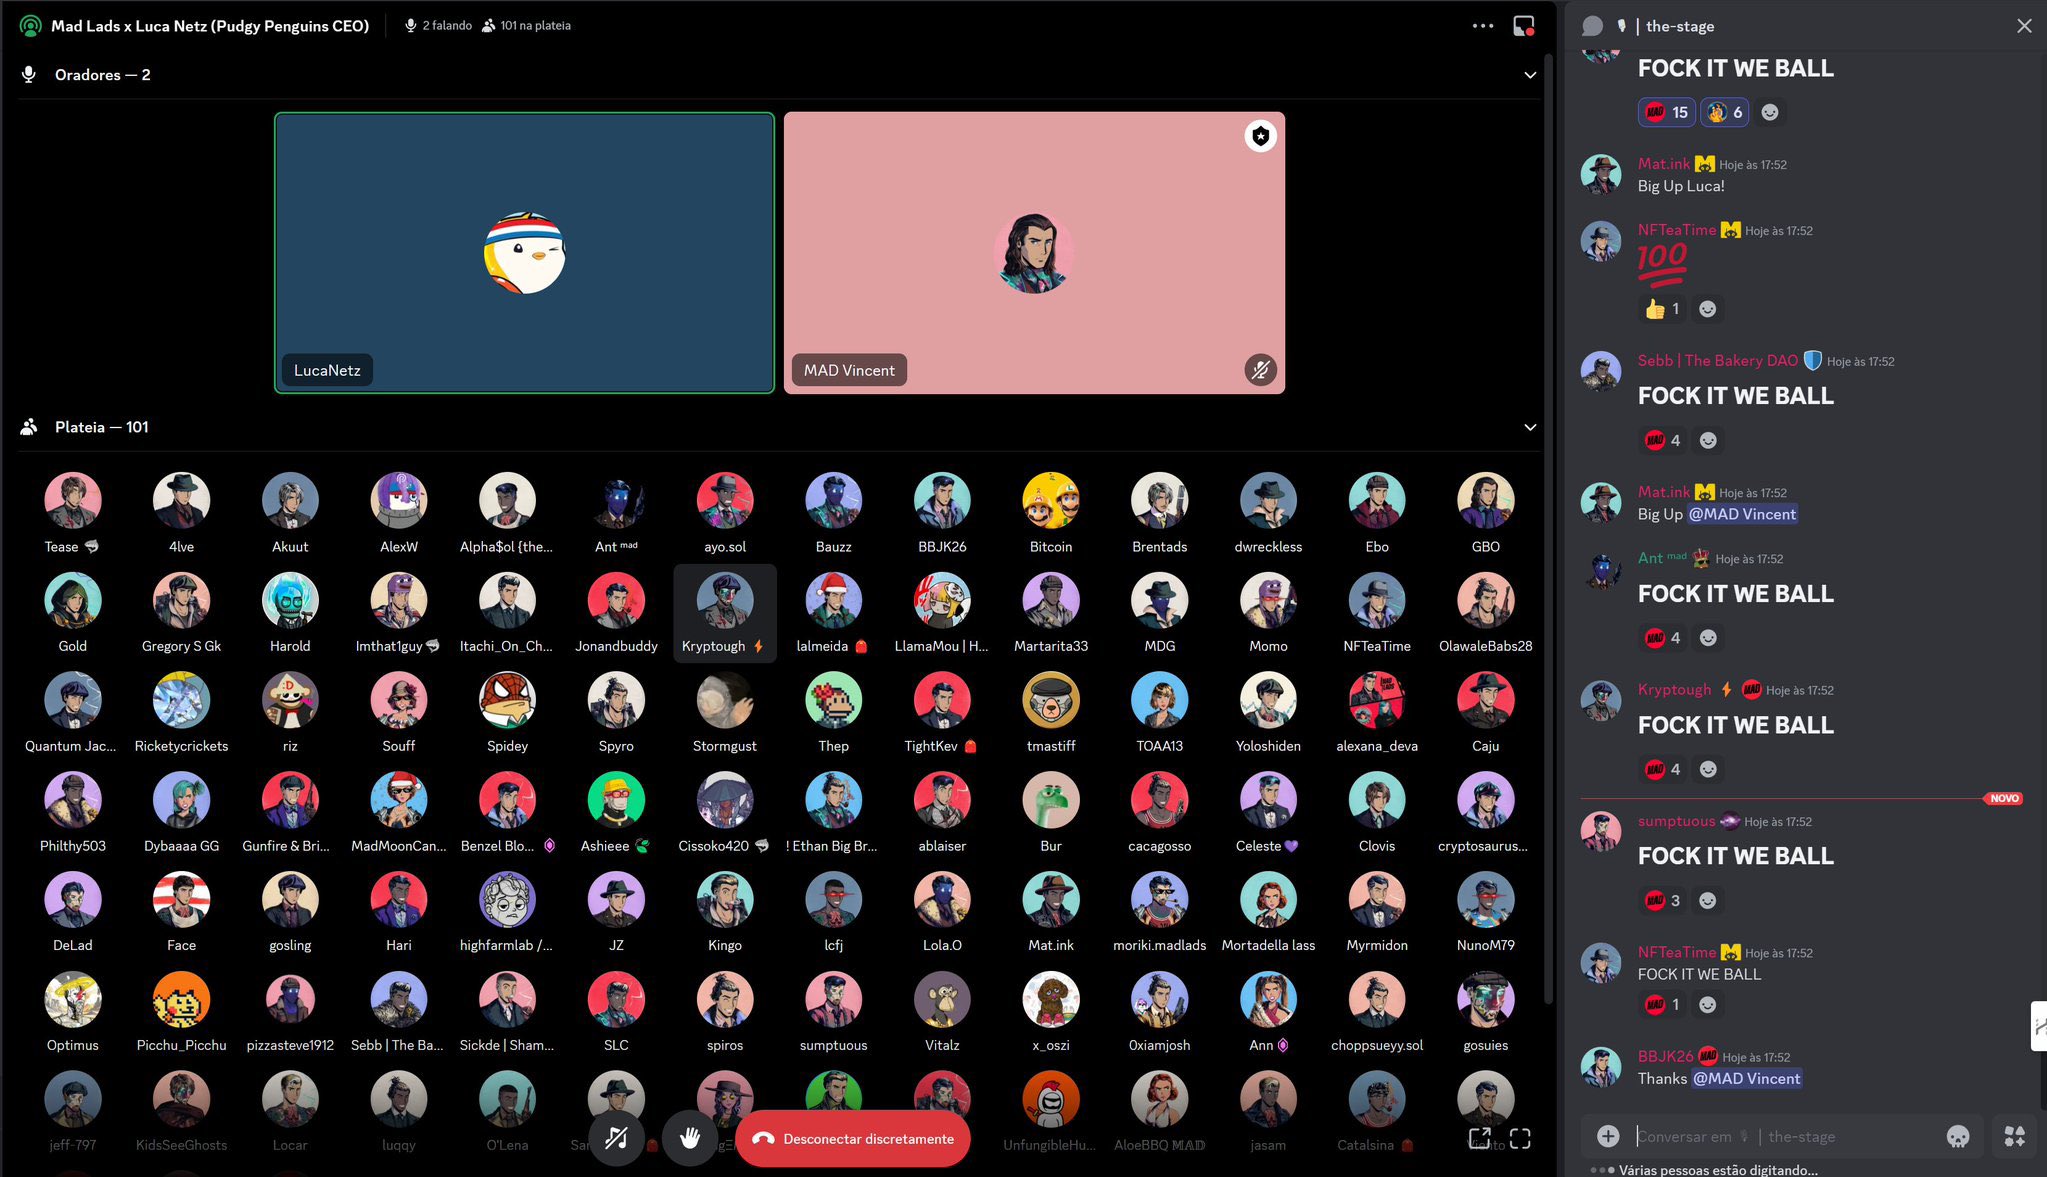Close the the-stage chat panel
Image resolution: width=2047 pixels, height=1177 pixels.
click(x=2024, y=26)
